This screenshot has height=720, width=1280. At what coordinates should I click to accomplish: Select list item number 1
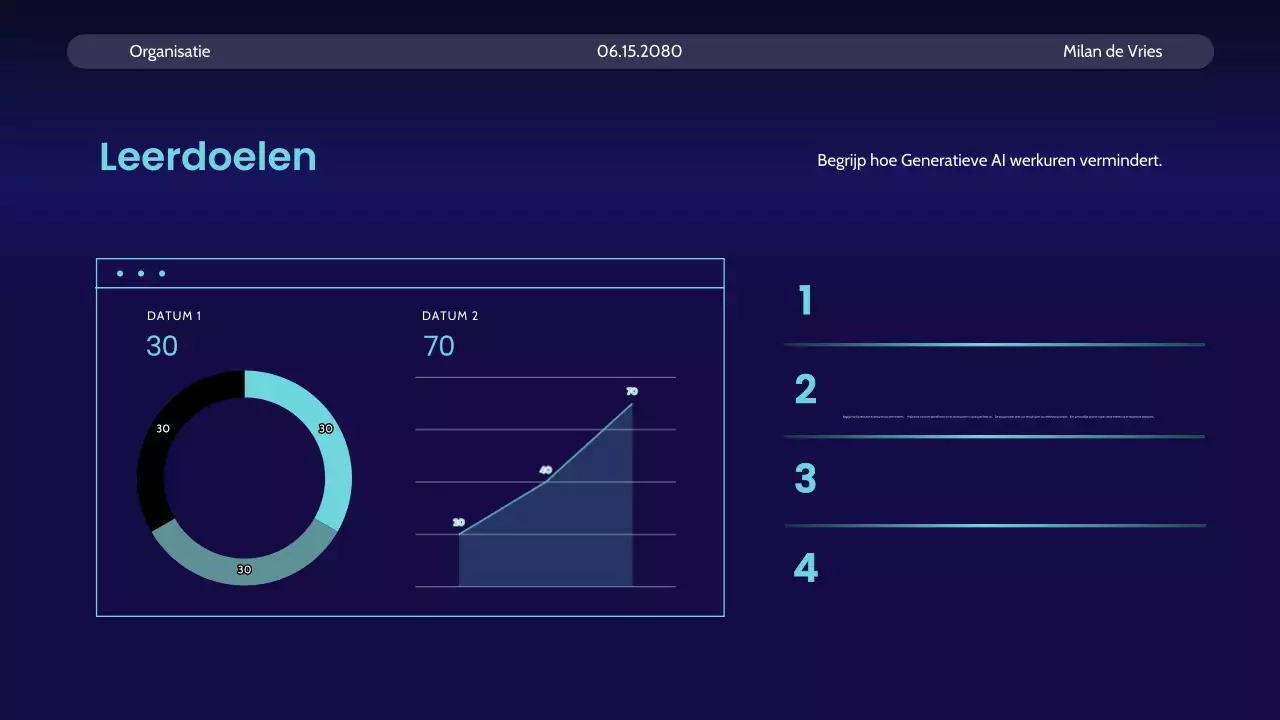pyautogui.click(x=804, y=301)
